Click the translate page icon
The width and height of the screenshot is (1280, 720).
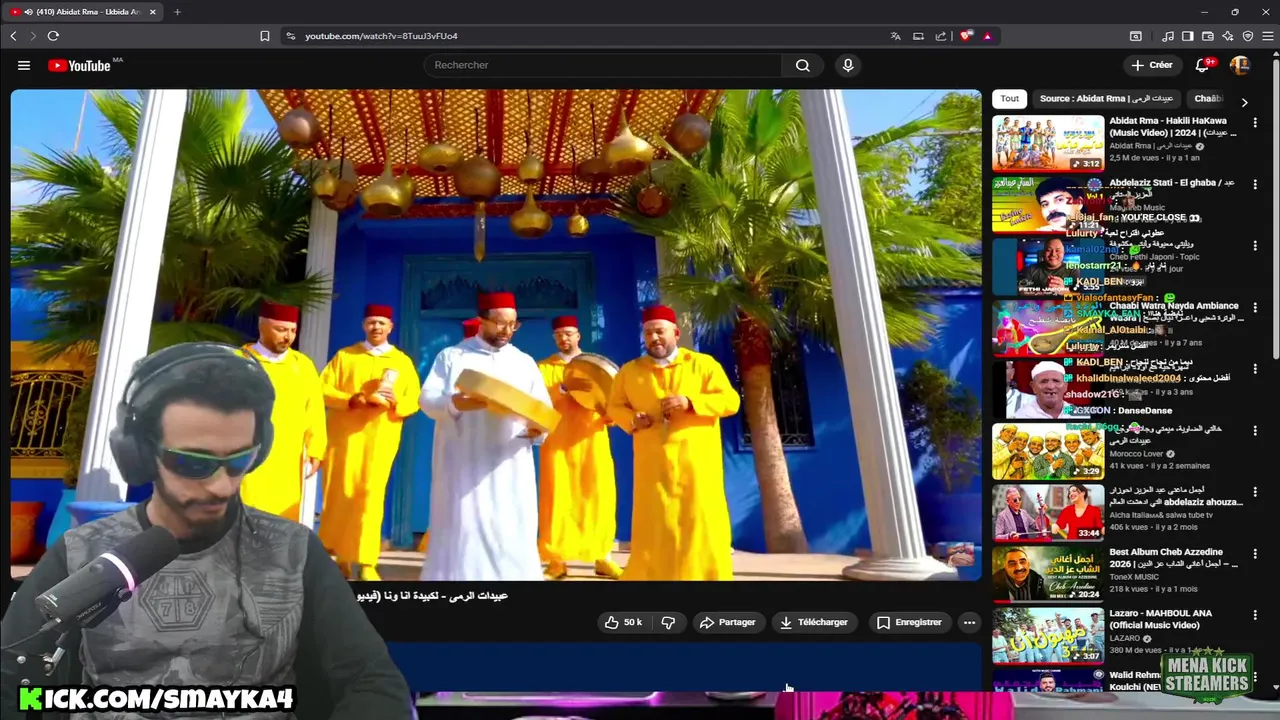[896, 36]
